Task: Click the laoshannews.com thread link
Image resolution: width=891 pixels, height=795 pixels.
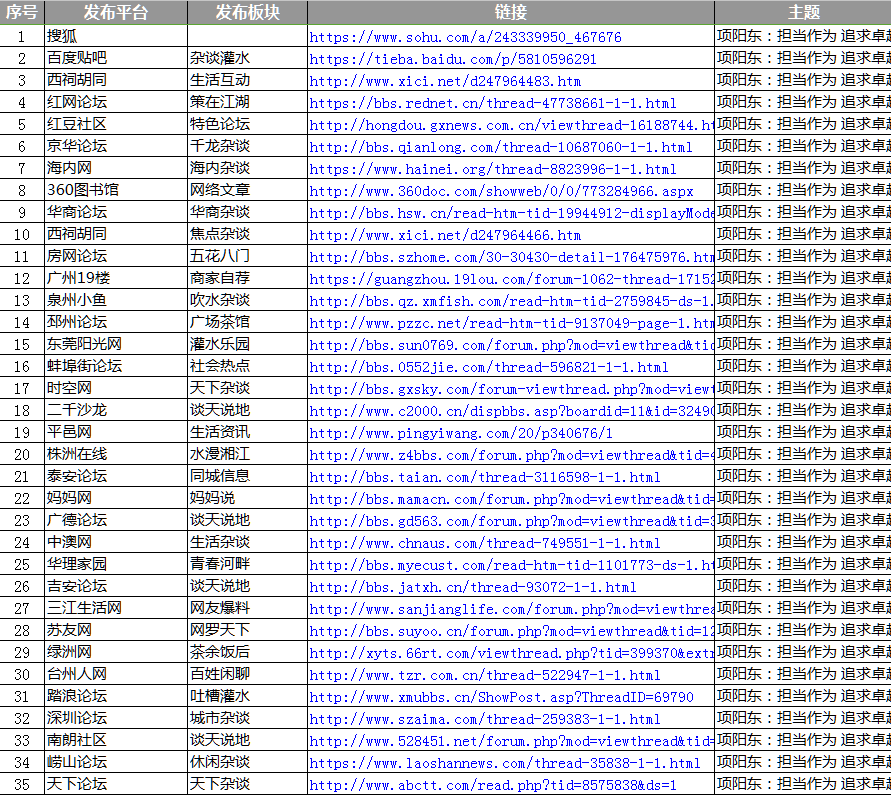Action: 504,763
